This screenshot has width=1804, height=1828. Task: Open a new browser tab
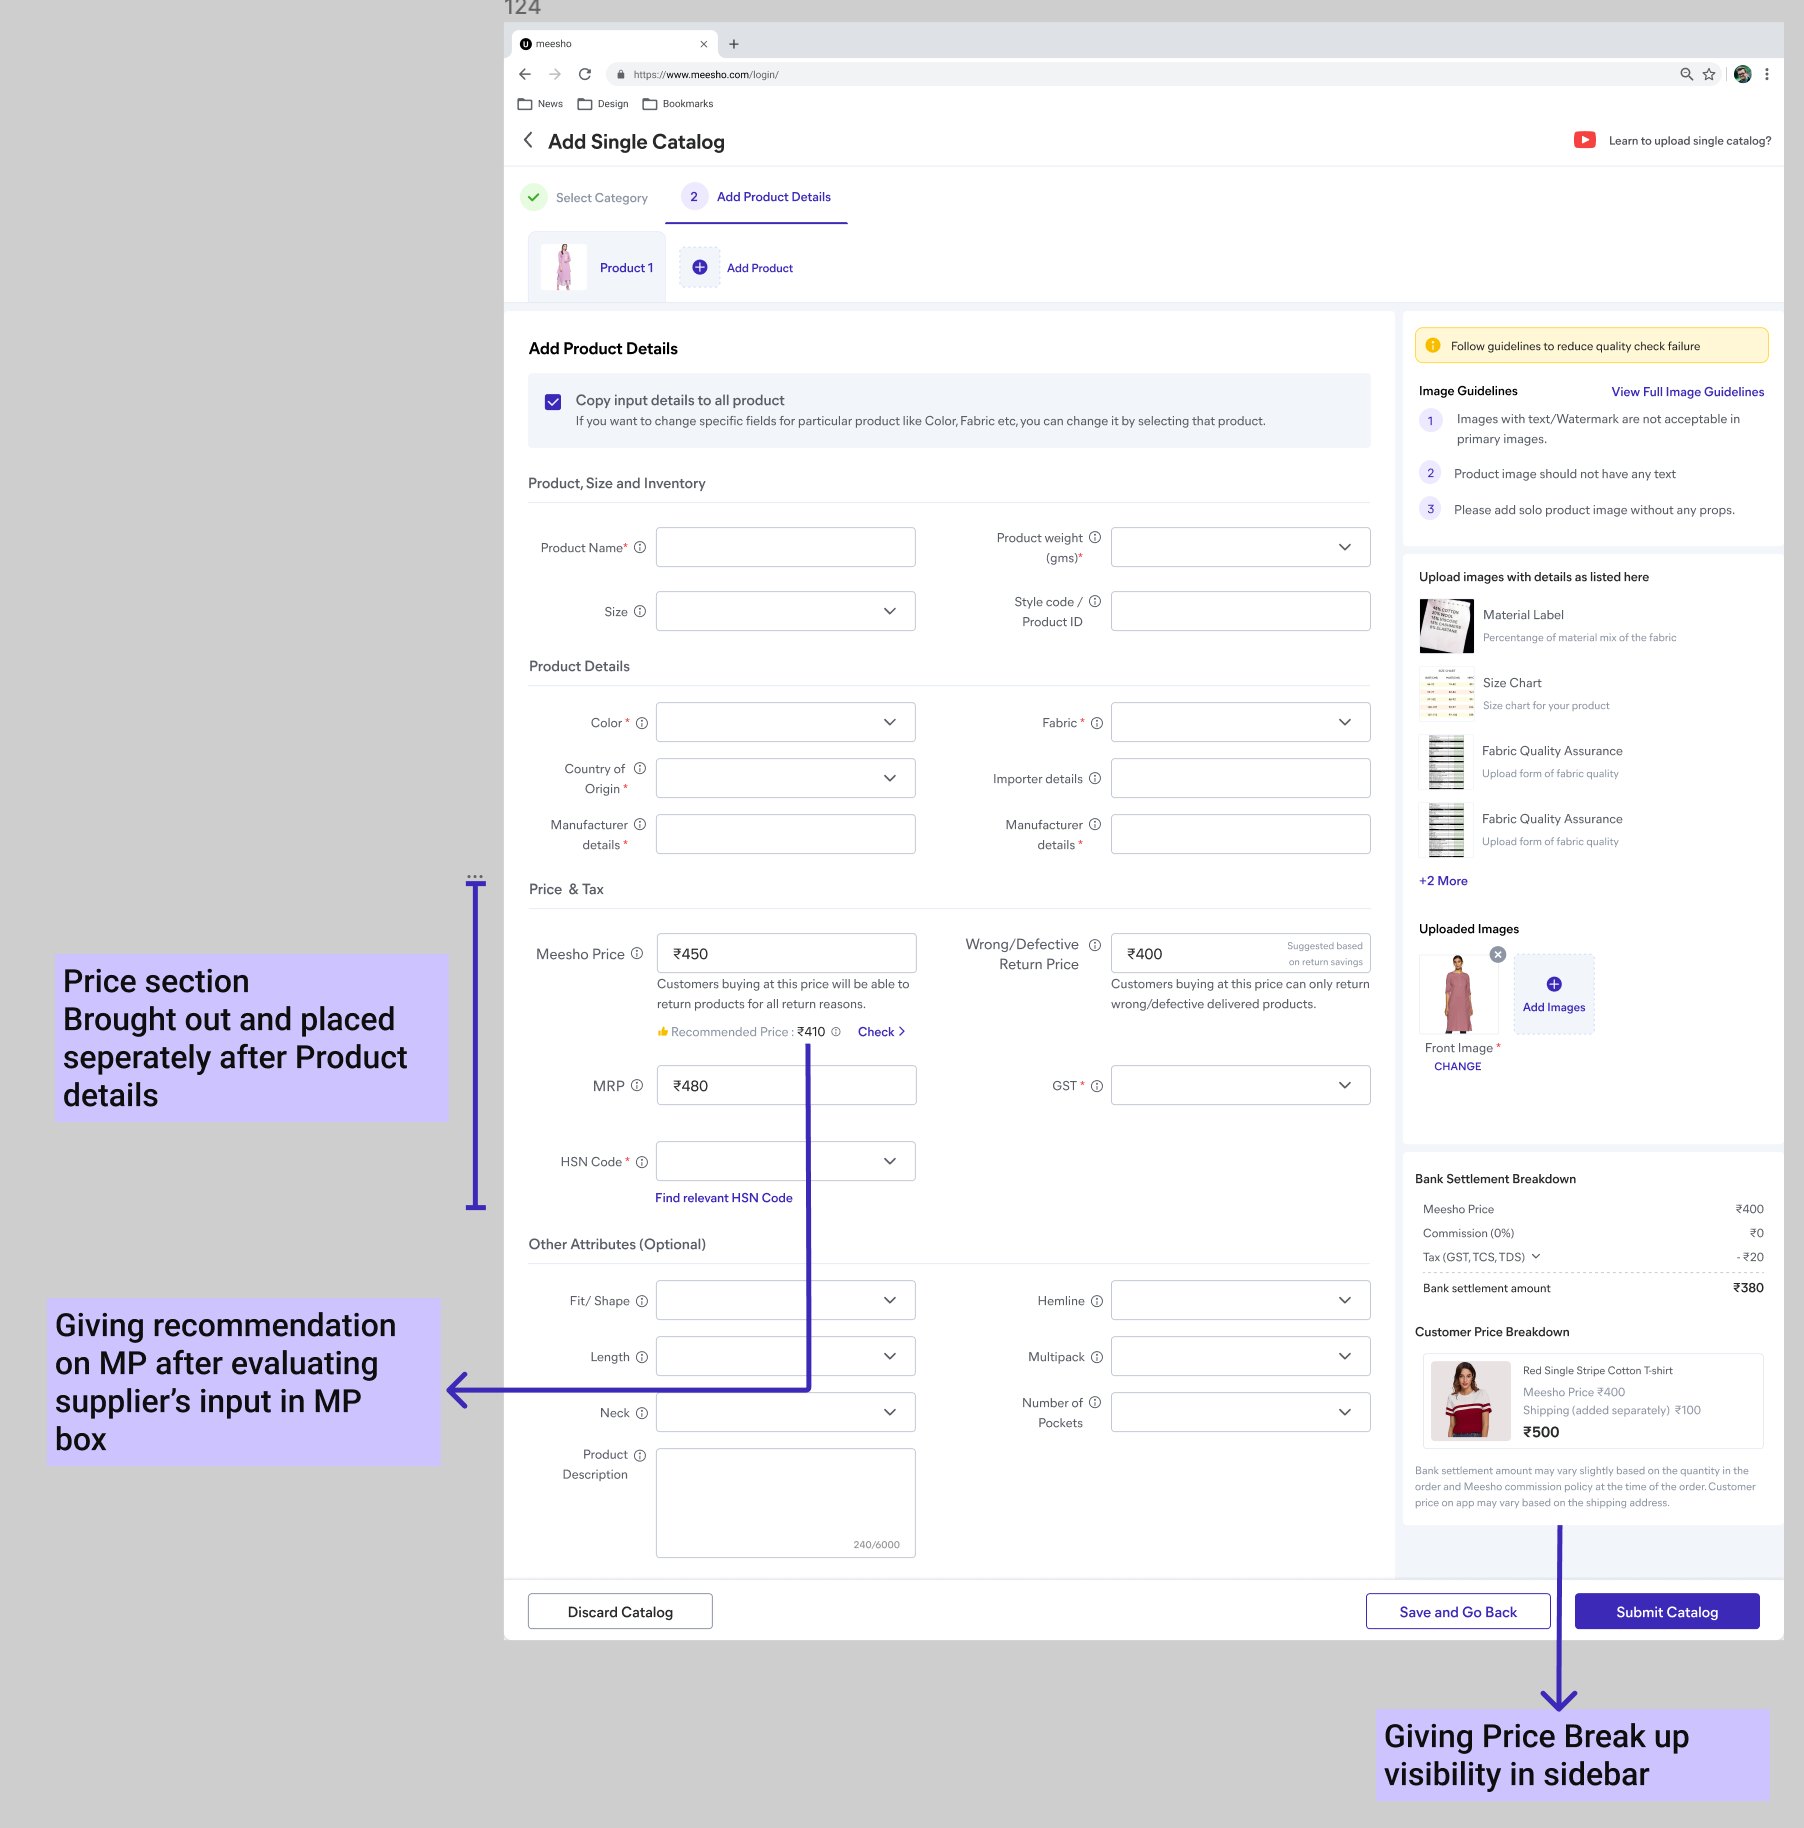(734, 44)
